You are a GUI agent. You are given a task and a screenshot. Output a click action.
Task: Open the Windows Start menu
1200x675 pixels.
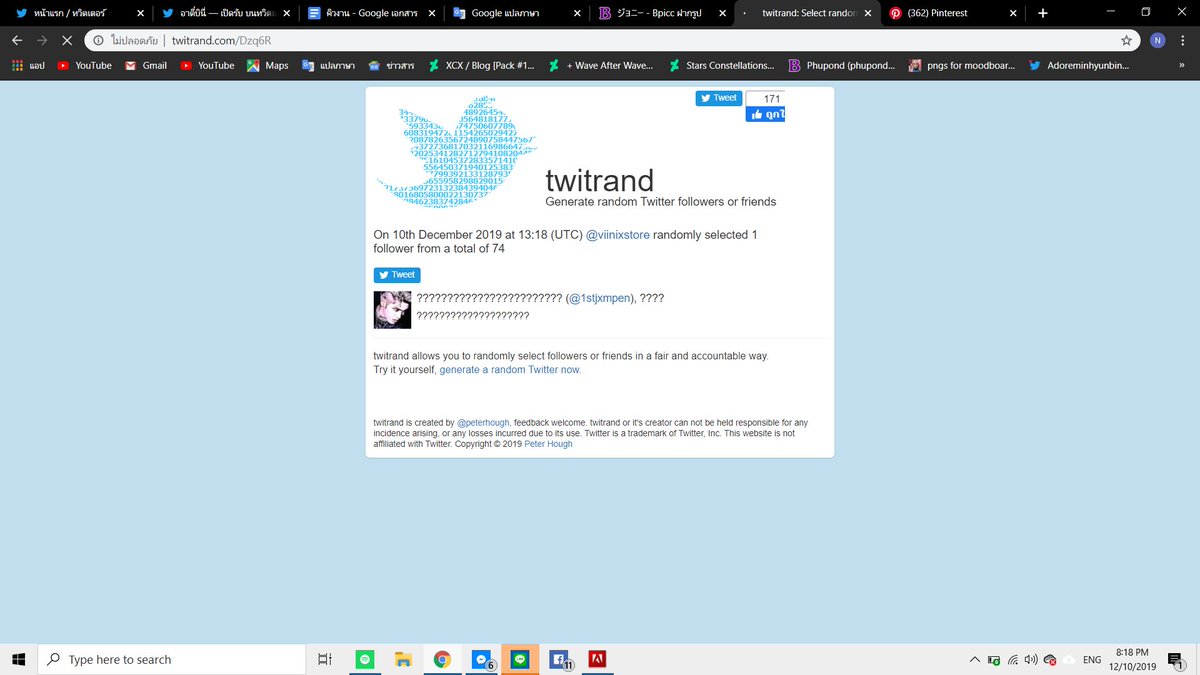pyautogui.click(x=18, y=659)
